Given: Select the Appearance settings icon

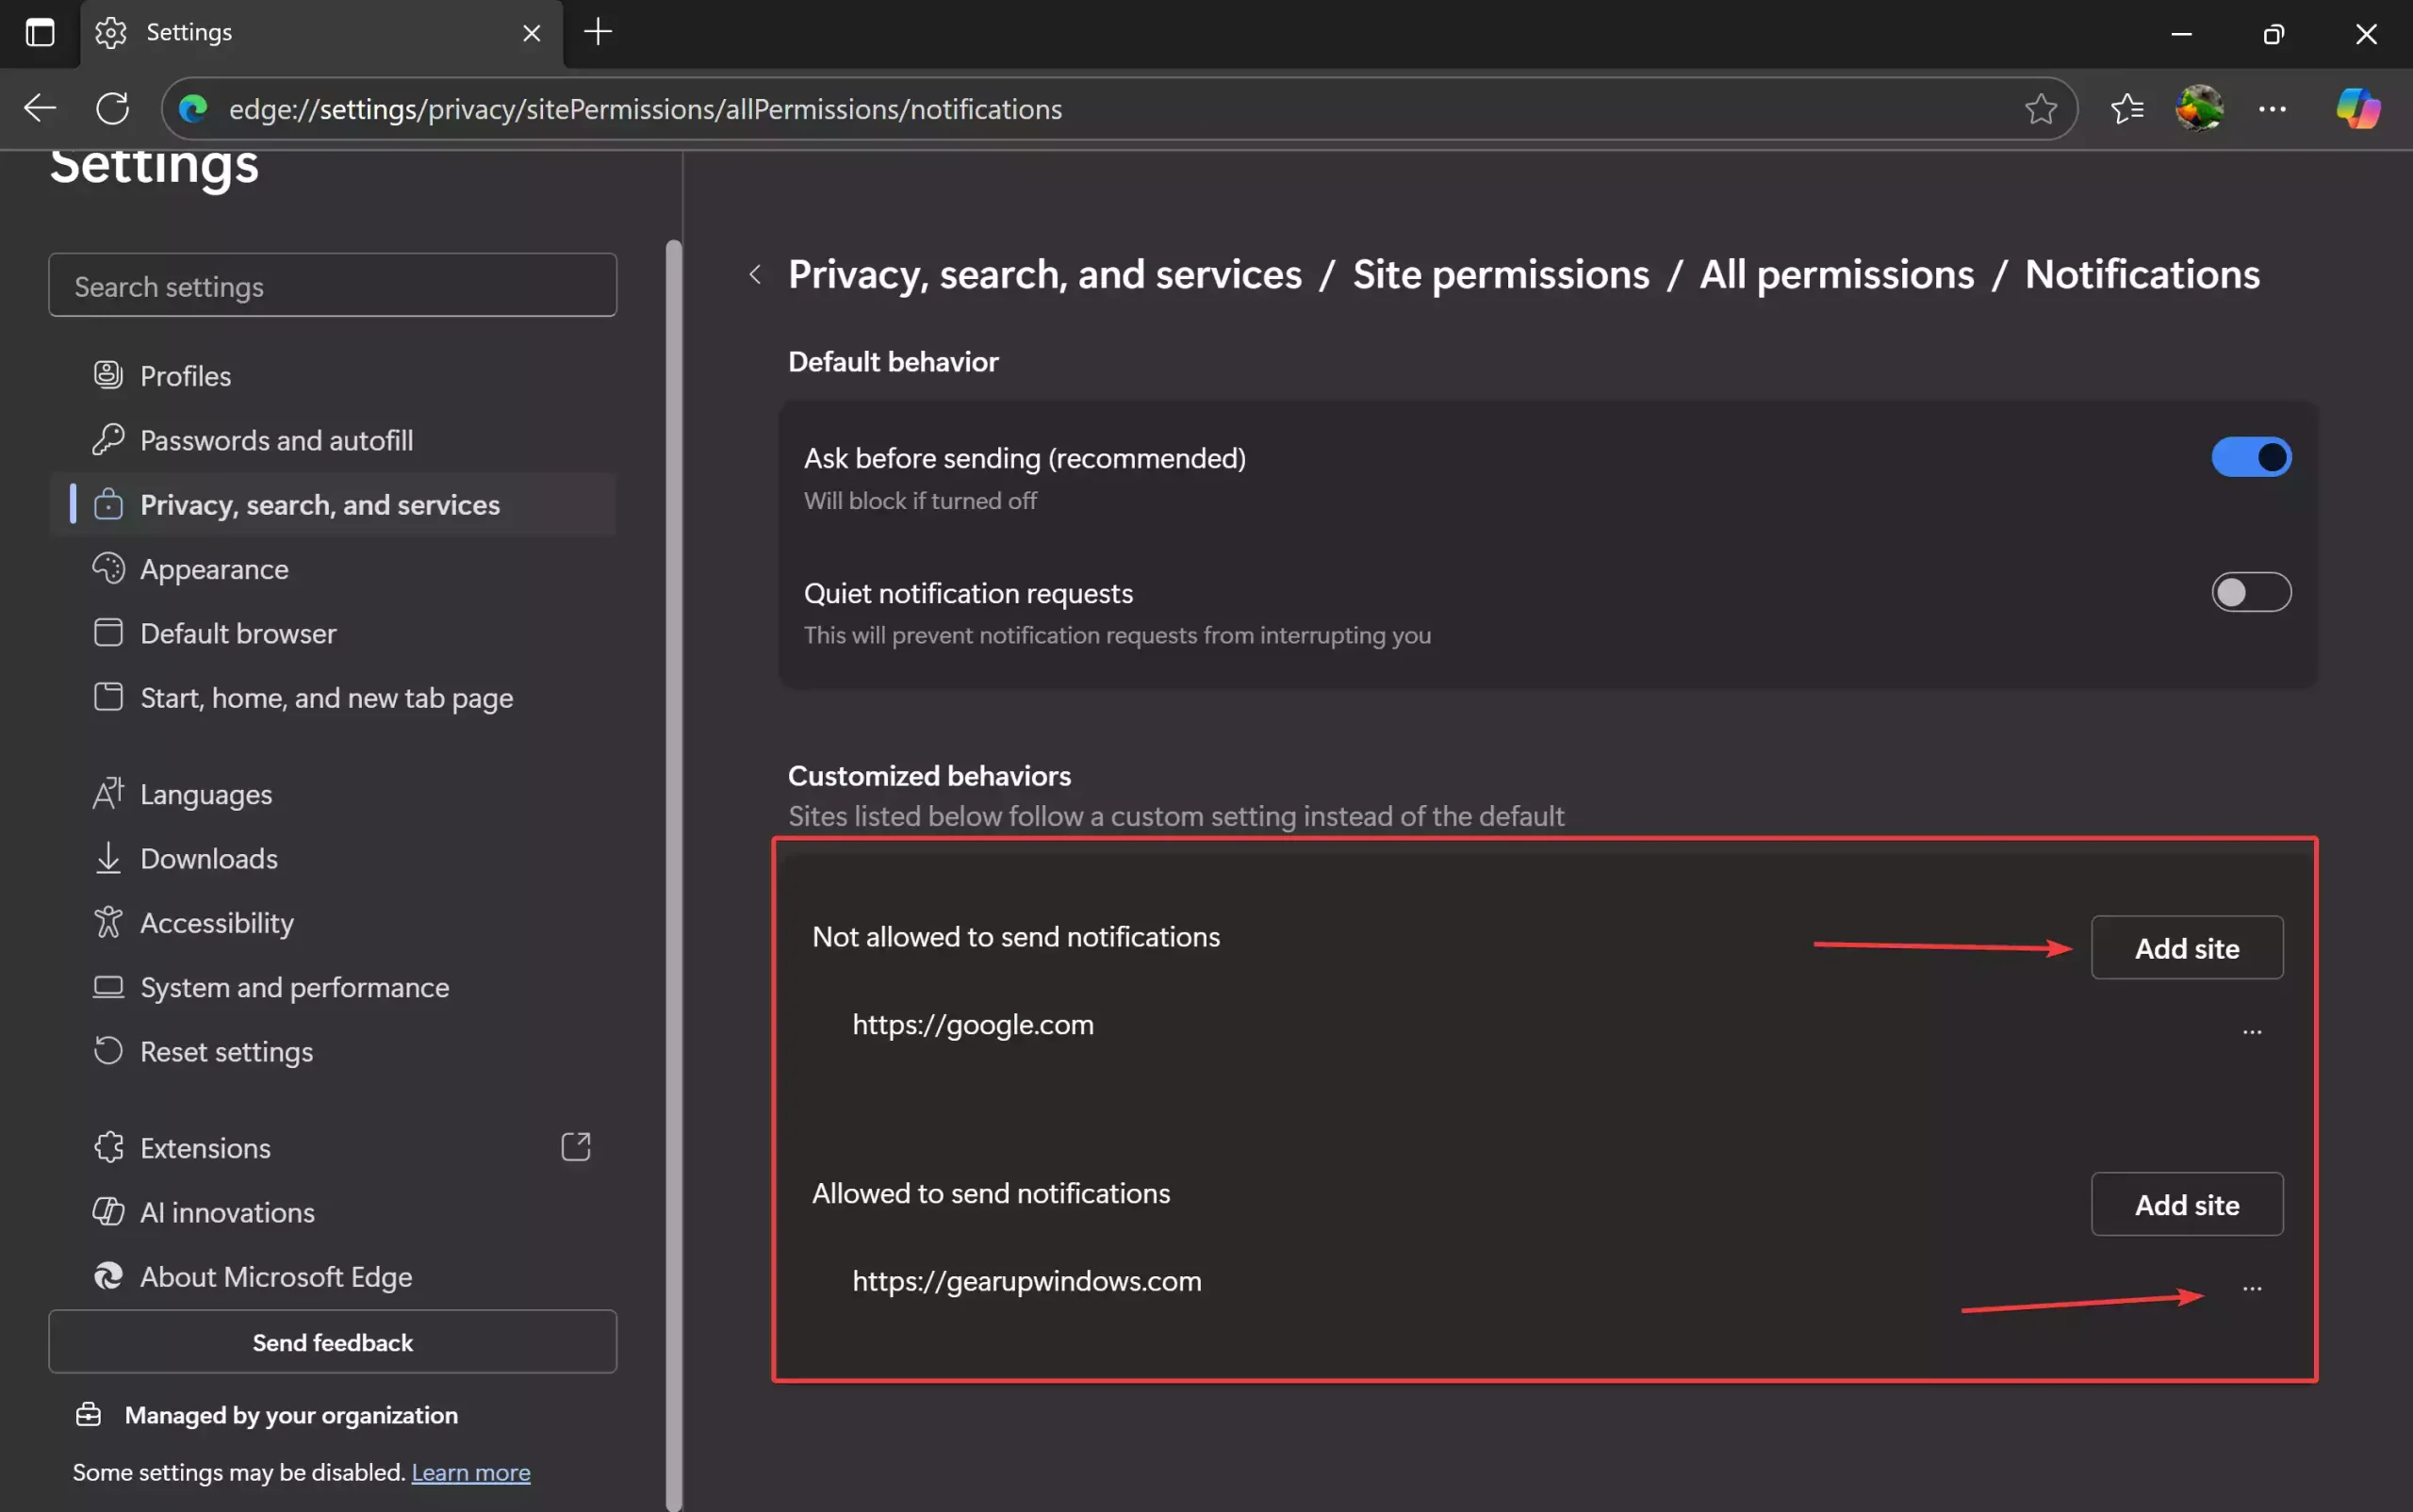Looking at the screenshot, I should 109,568.
